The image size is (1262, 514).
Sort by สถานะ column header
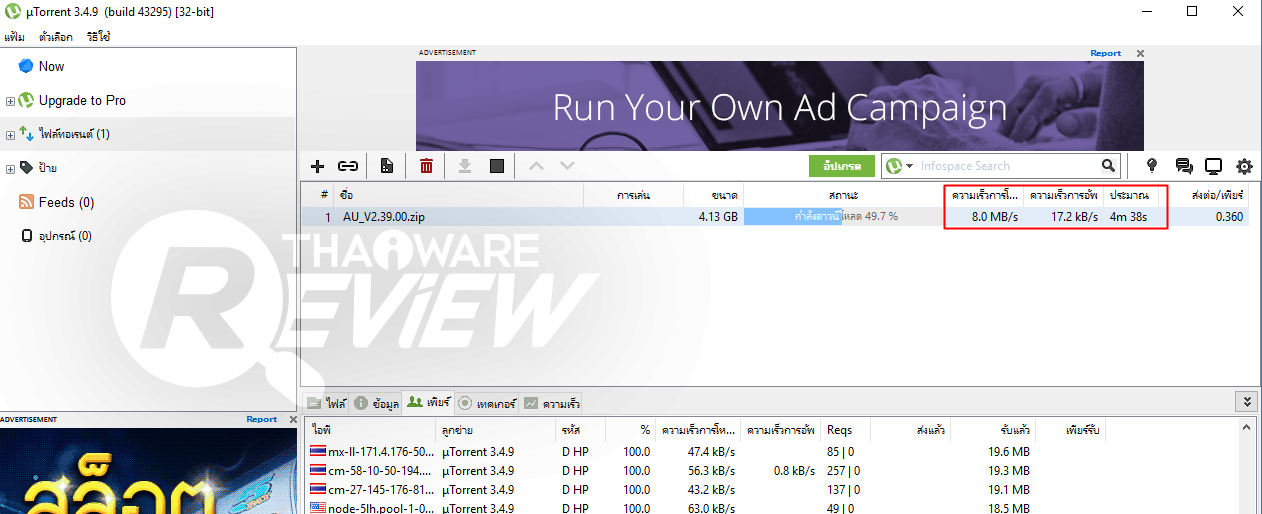click(x=844, y=194)
